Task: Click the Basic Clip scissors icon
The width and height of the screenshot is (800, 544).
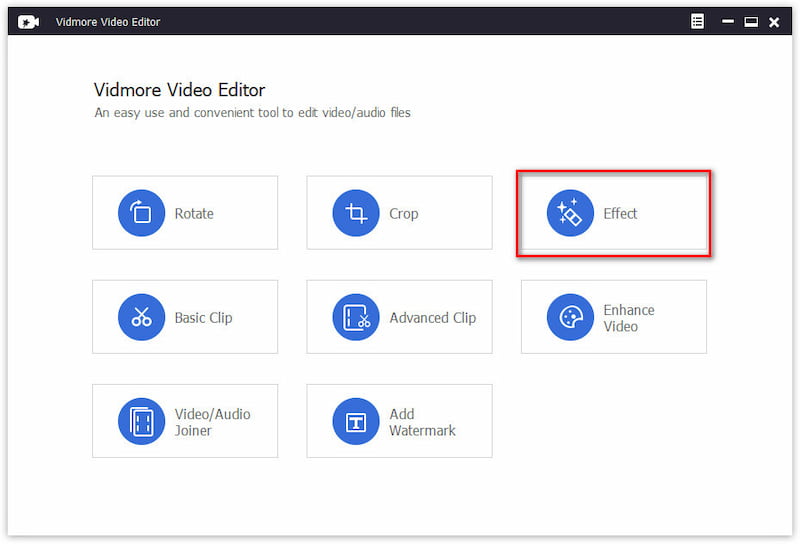Action: 141,317
